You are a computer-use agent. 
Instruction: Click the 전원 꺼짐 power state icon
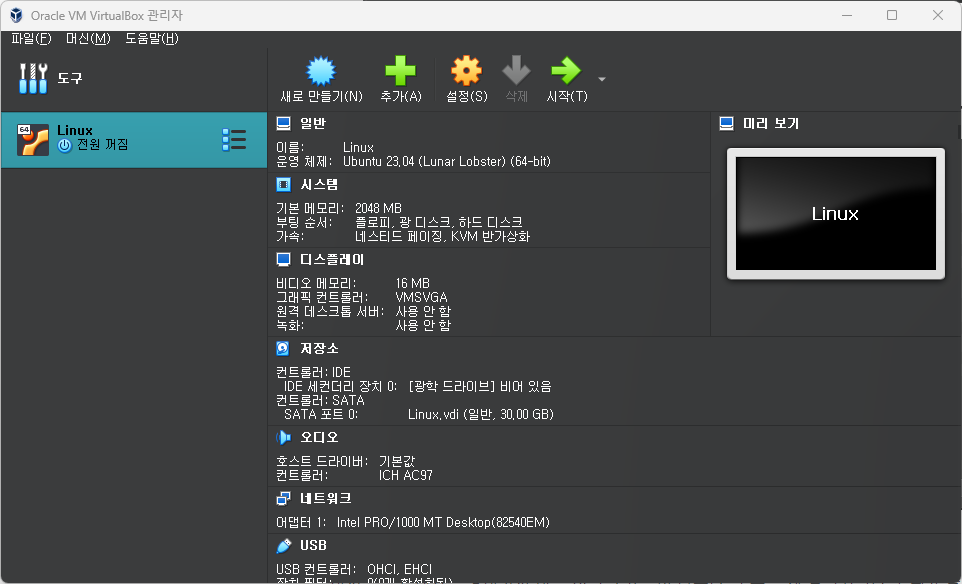pyautogui.click(x=64, y=145)
